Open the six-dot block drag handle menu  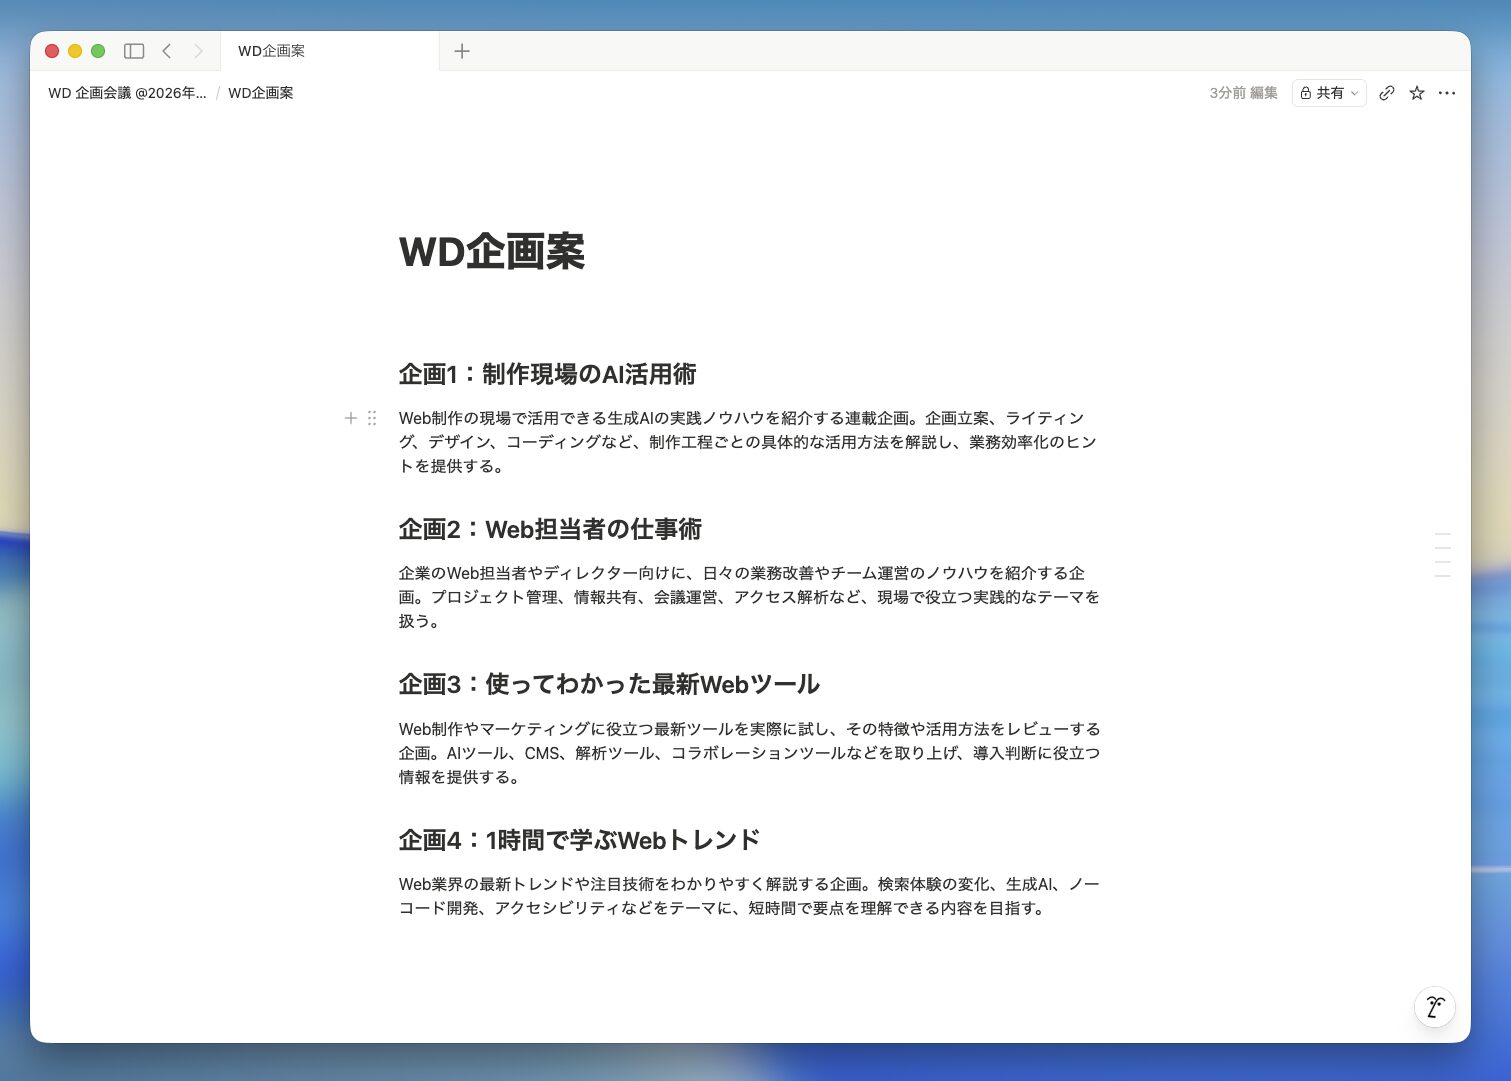coord(372,418)
